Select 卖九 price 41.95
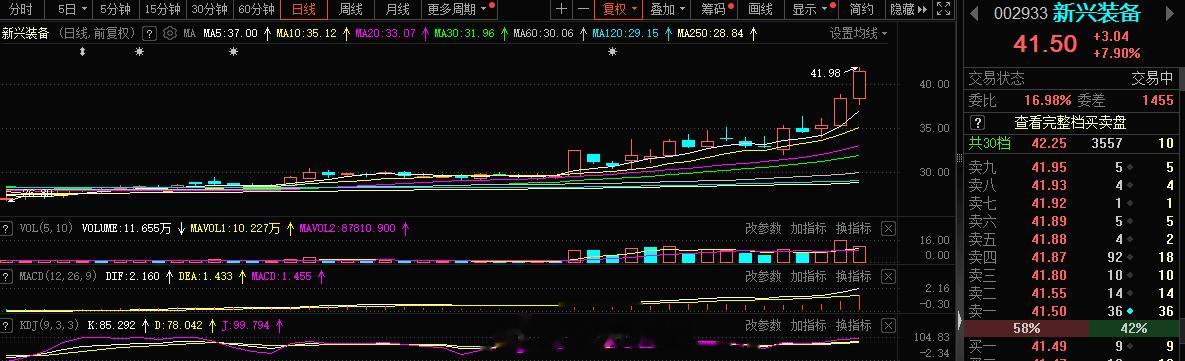Image resolution: width=1185 pixels, height=361 pixels. [1049, 168]
